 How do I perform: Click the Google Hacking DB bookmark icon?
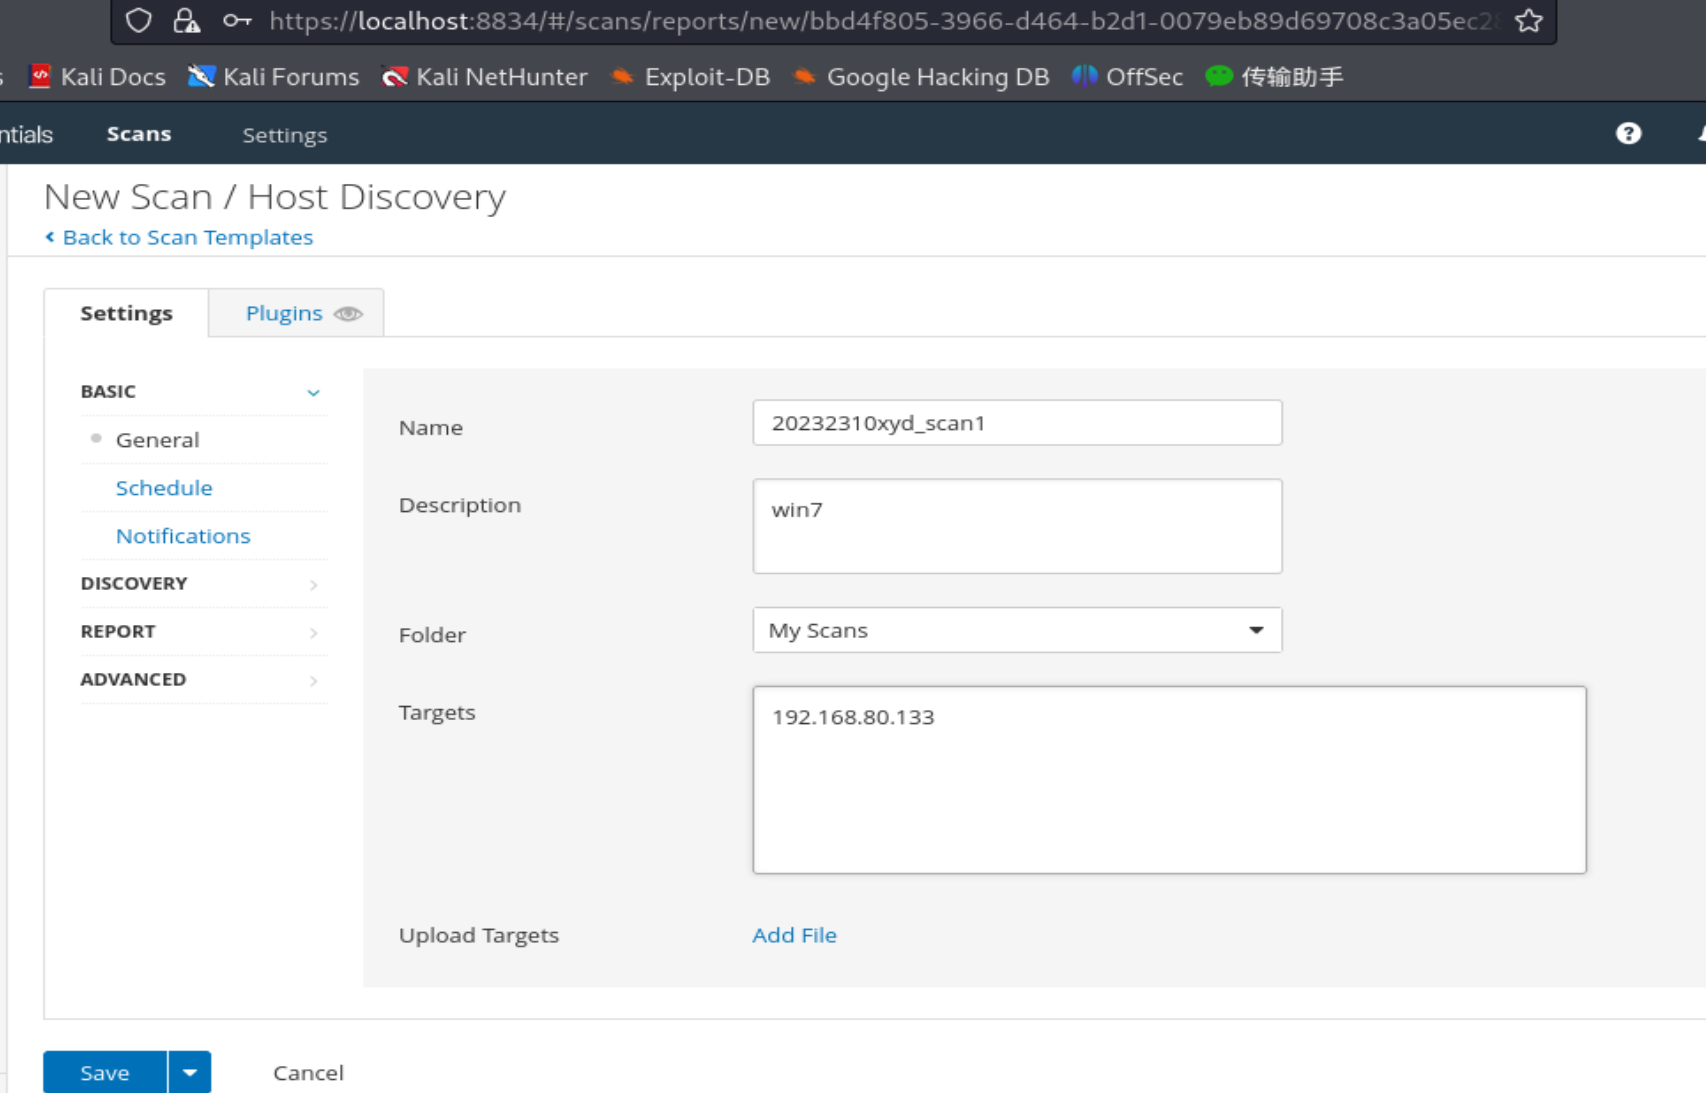pos(804,76)
